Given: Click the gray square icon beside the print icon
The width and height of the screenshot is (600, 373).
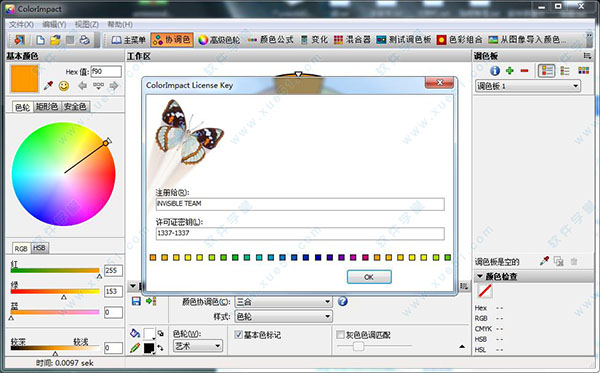Looking at the screenshot, I should pos(70,40).
